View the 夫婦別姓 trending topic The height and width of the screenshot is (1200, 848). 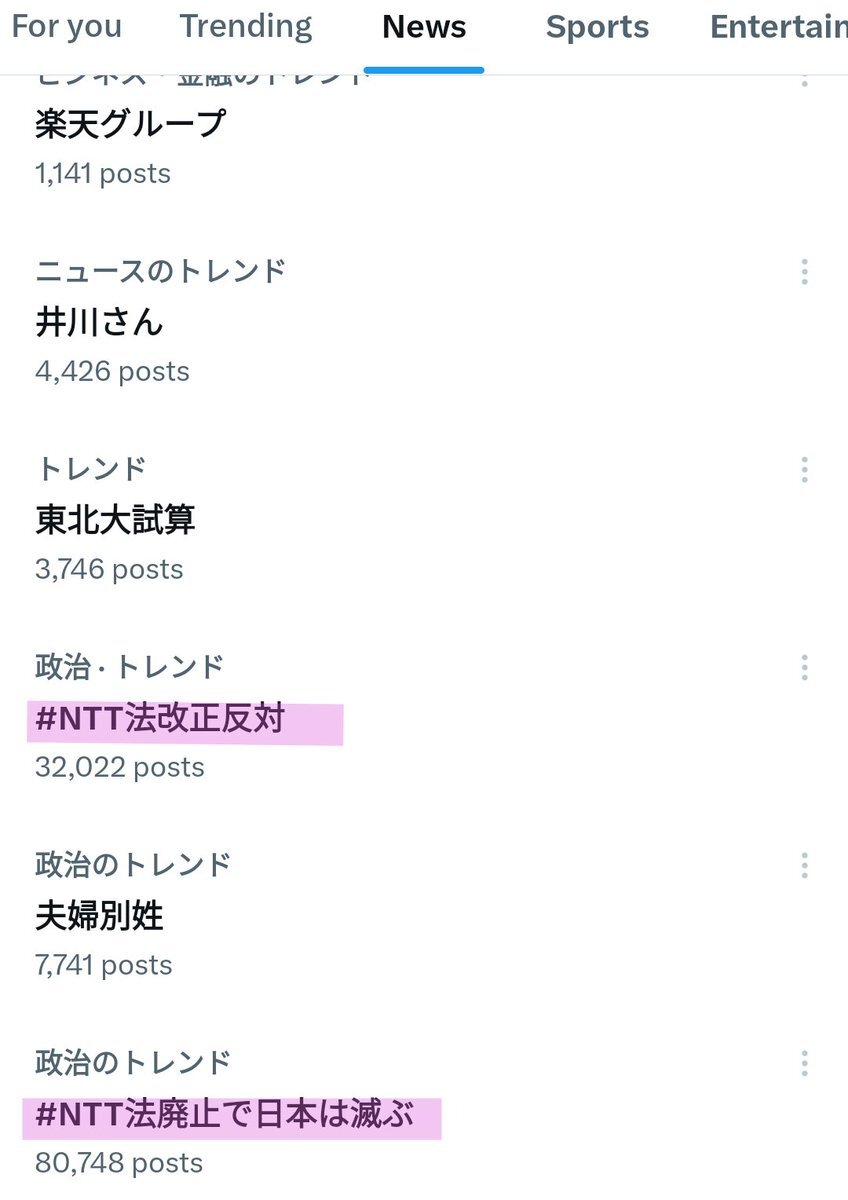coord(99,916)
